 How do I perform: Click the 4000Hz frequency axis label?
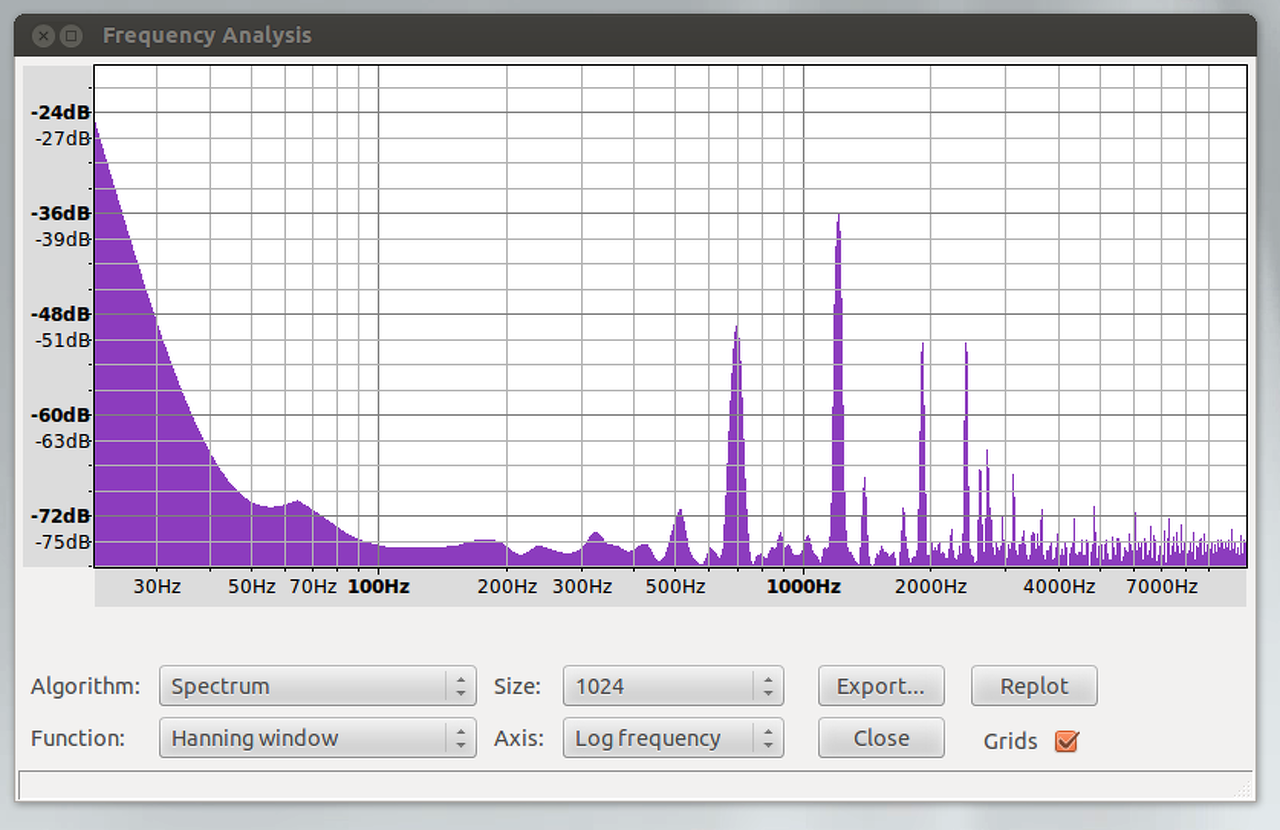pos(1059,586)
